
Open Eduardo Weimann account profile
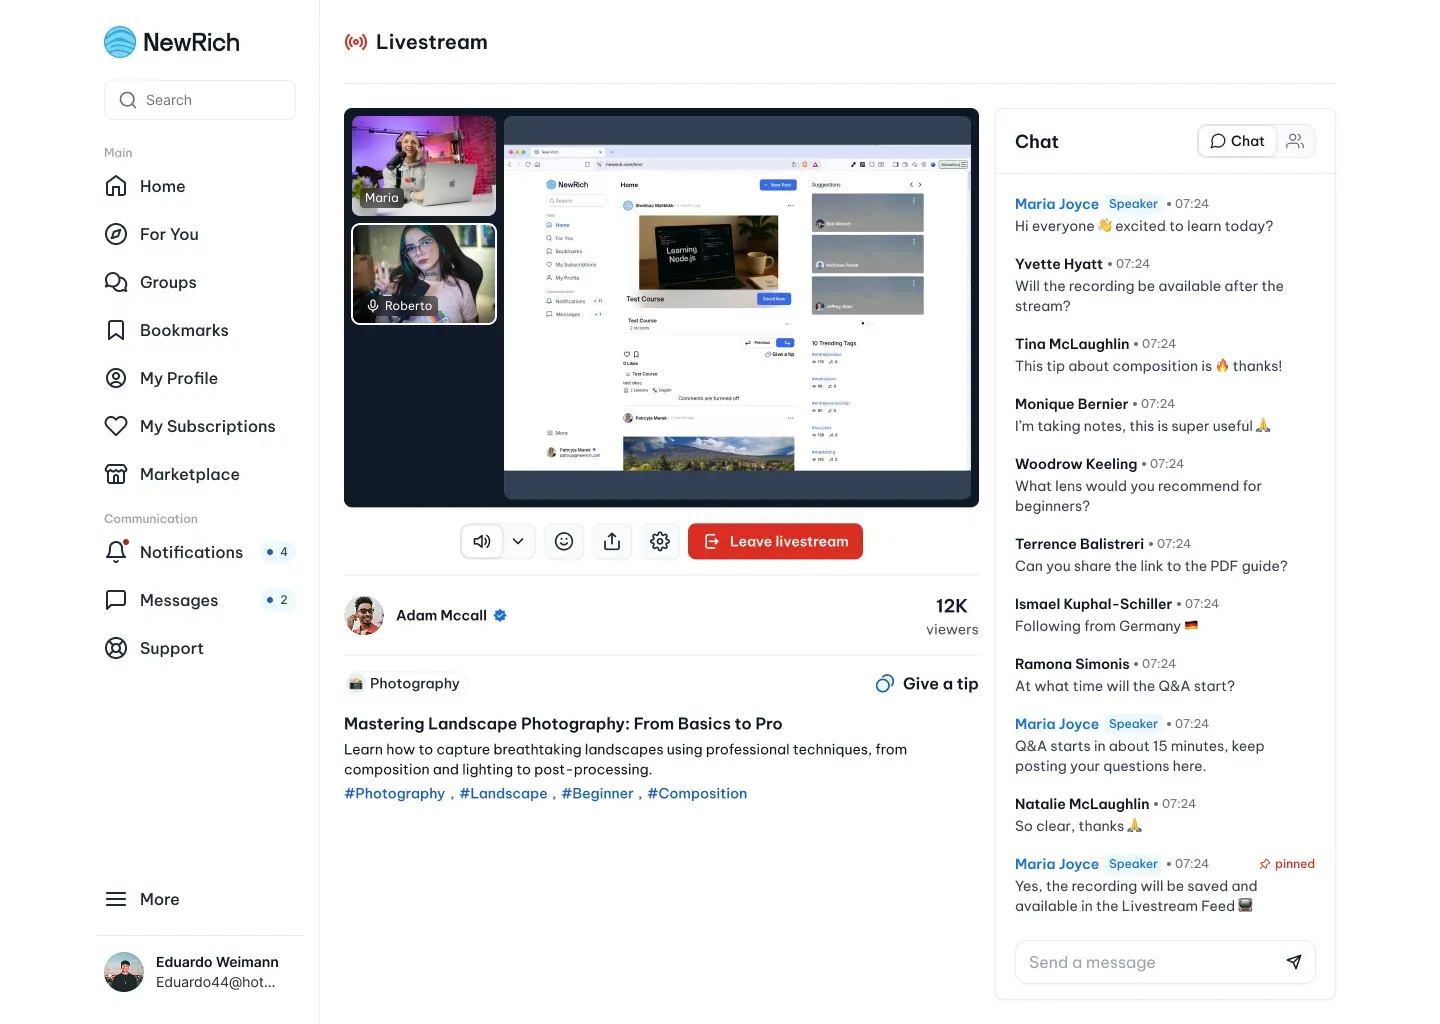200,972
